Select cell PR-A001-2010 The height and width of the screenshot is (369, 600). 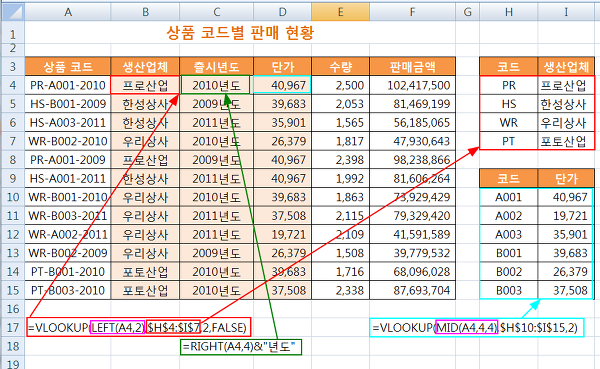coord(68,85)
